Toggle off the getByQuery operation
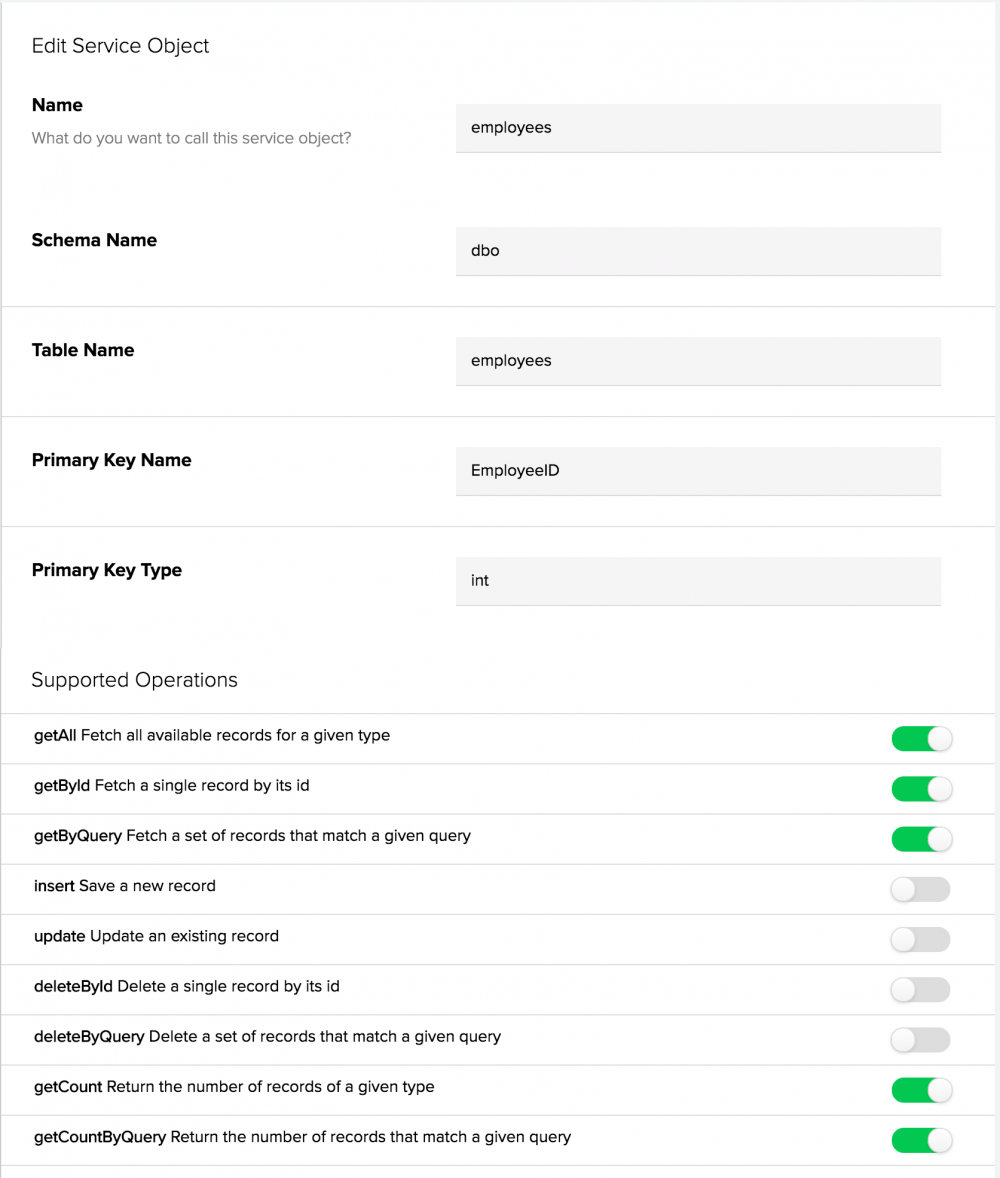The height and width of the screenshot is (1178, 1000). click(921, 839)
